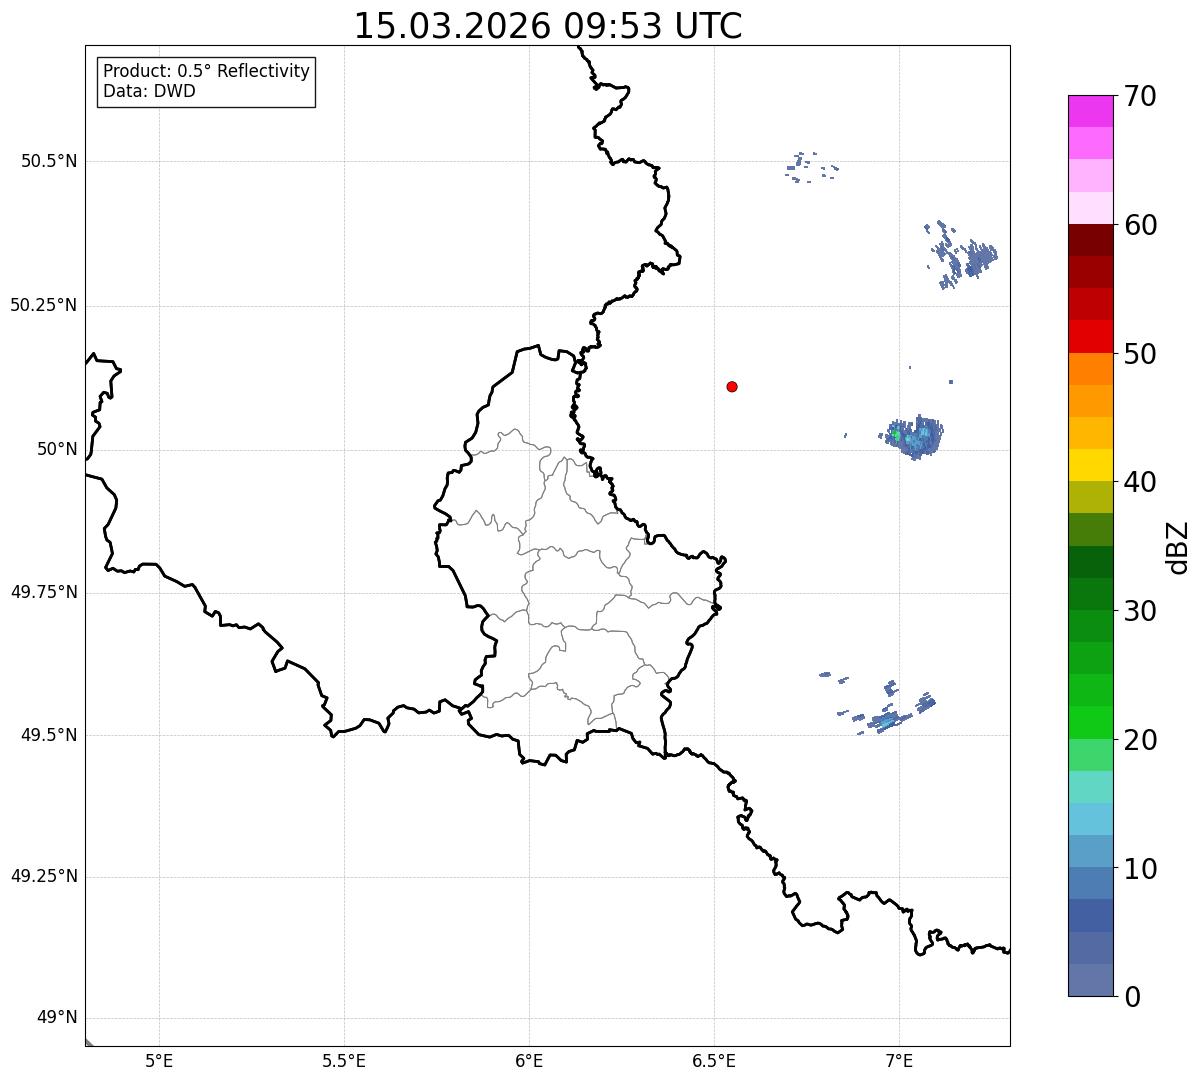Click the small echo specks near 50.5°N

click(x=811, y=167)
